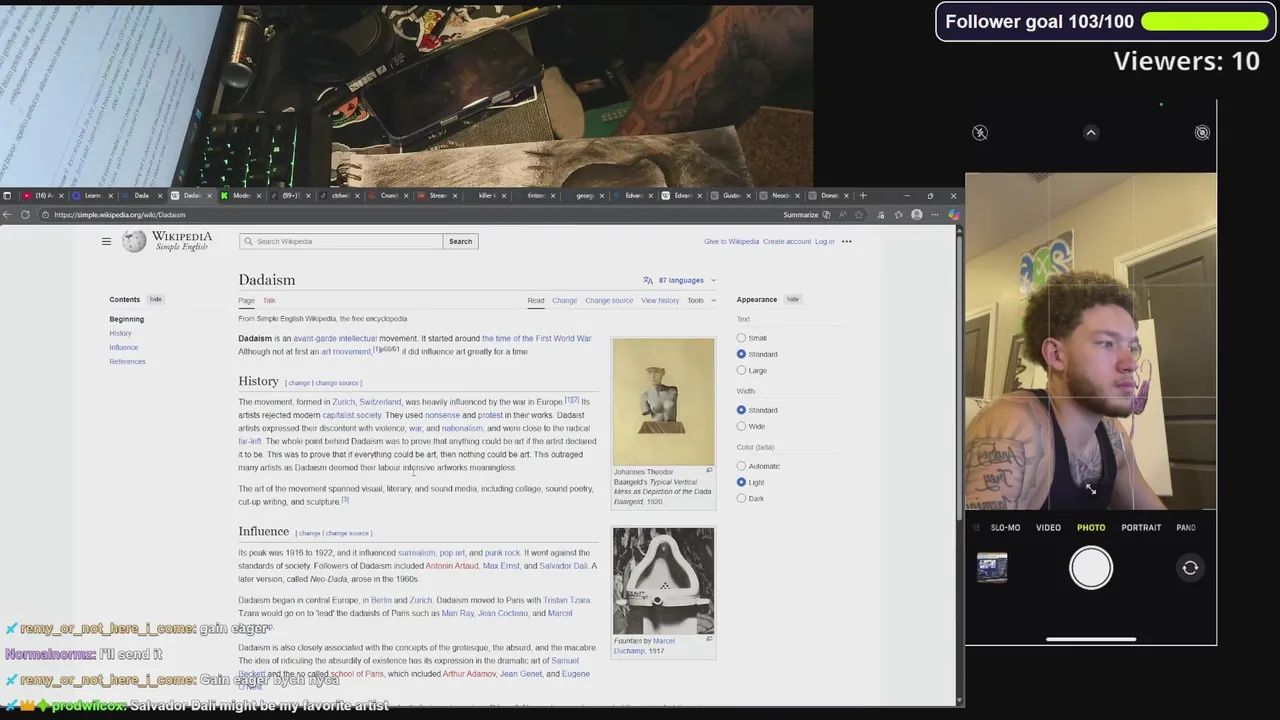This screenshot has height=720, width=1280.
Task: Open the last photo thumbnail in camera
Action: click(992, 568)
